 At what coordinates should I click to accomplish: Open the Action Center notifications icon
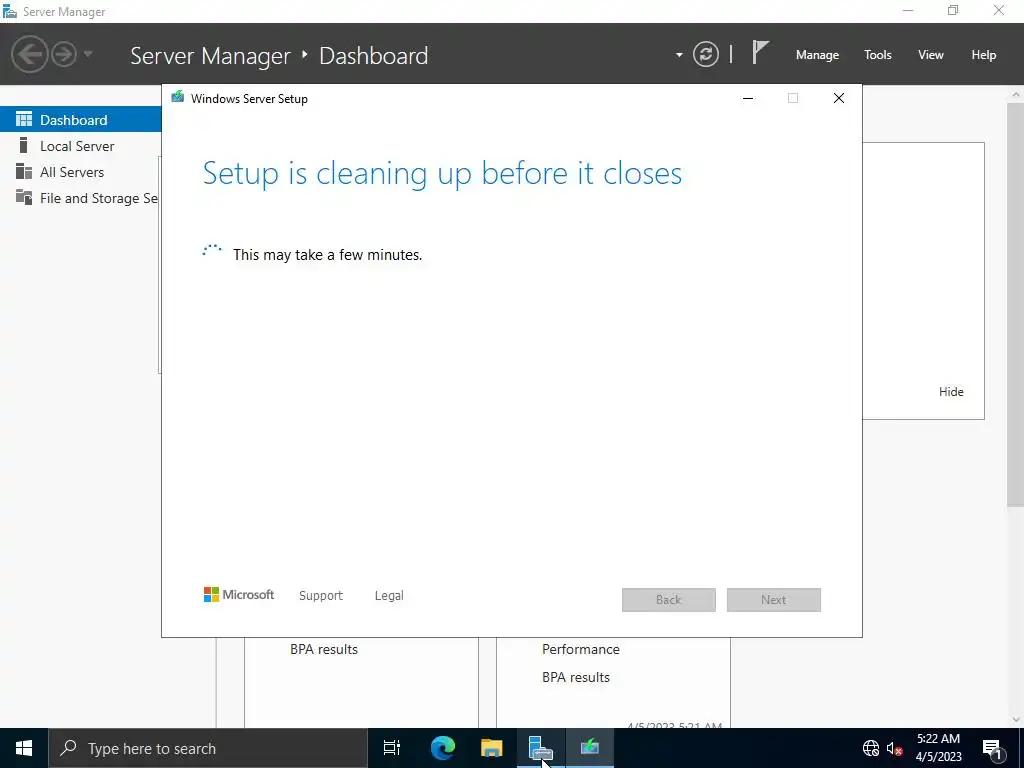tap(992, 748)
